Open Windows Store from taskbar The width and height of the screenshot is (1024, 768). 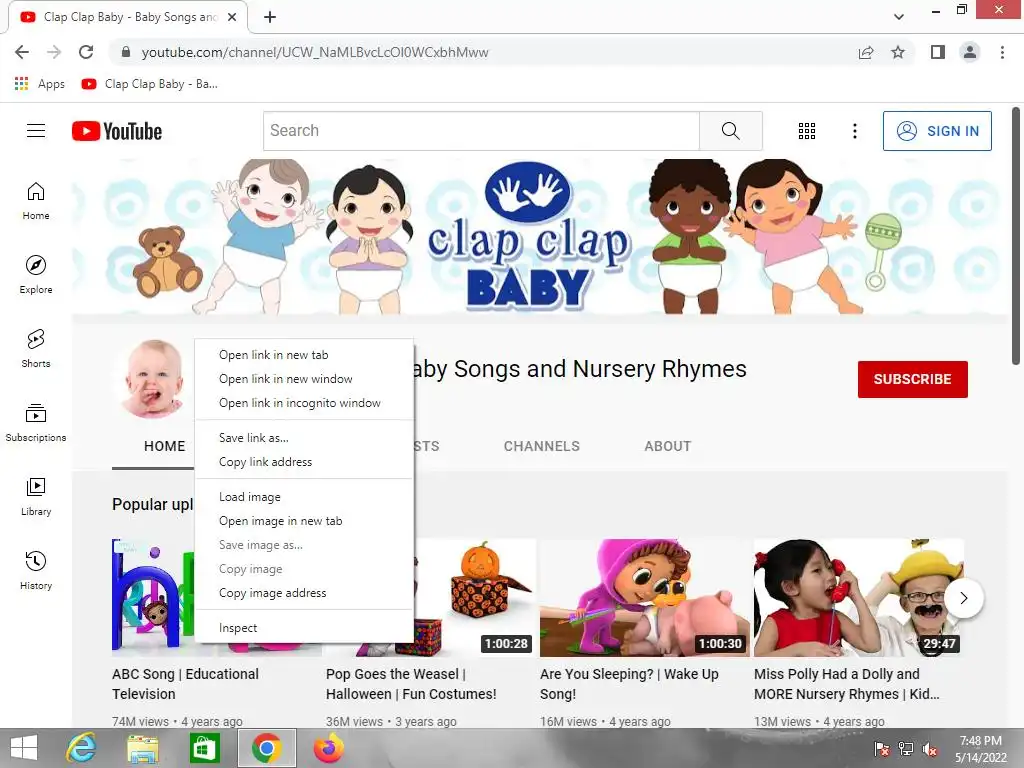click(204, 748)
